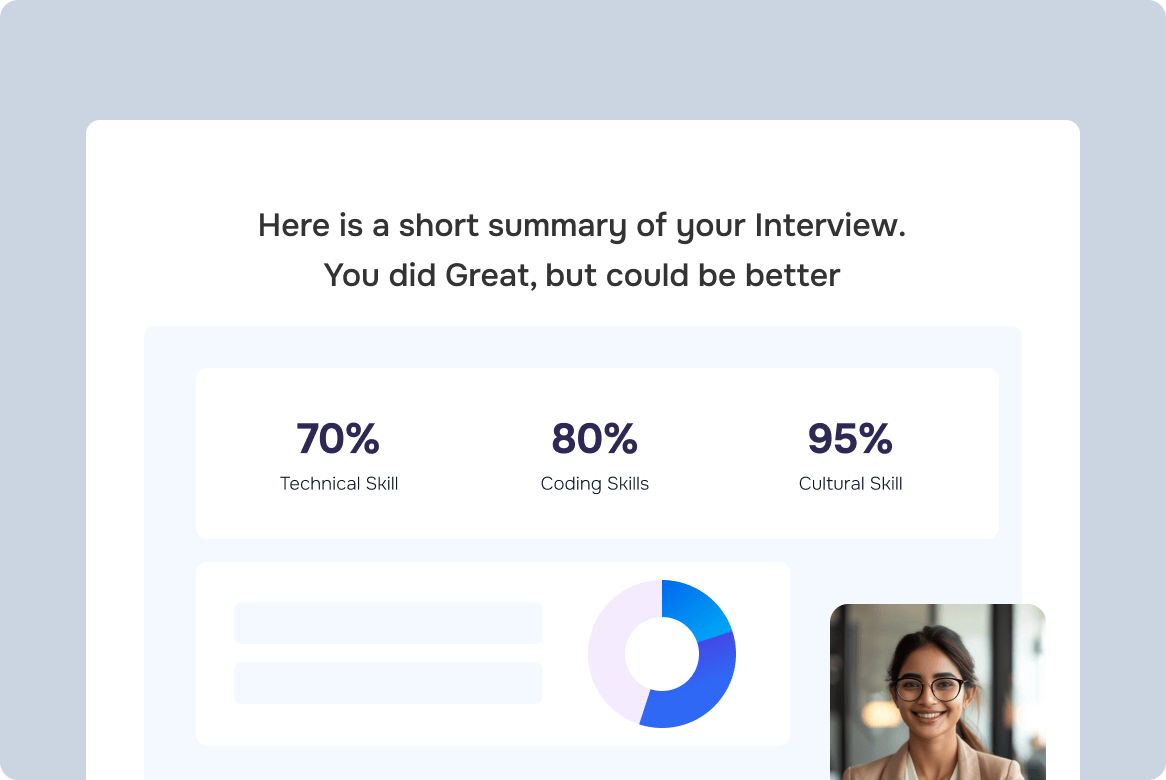Click the word Interview in the heading
This screenshot has width=1166, height=780.
click(829, 225)
